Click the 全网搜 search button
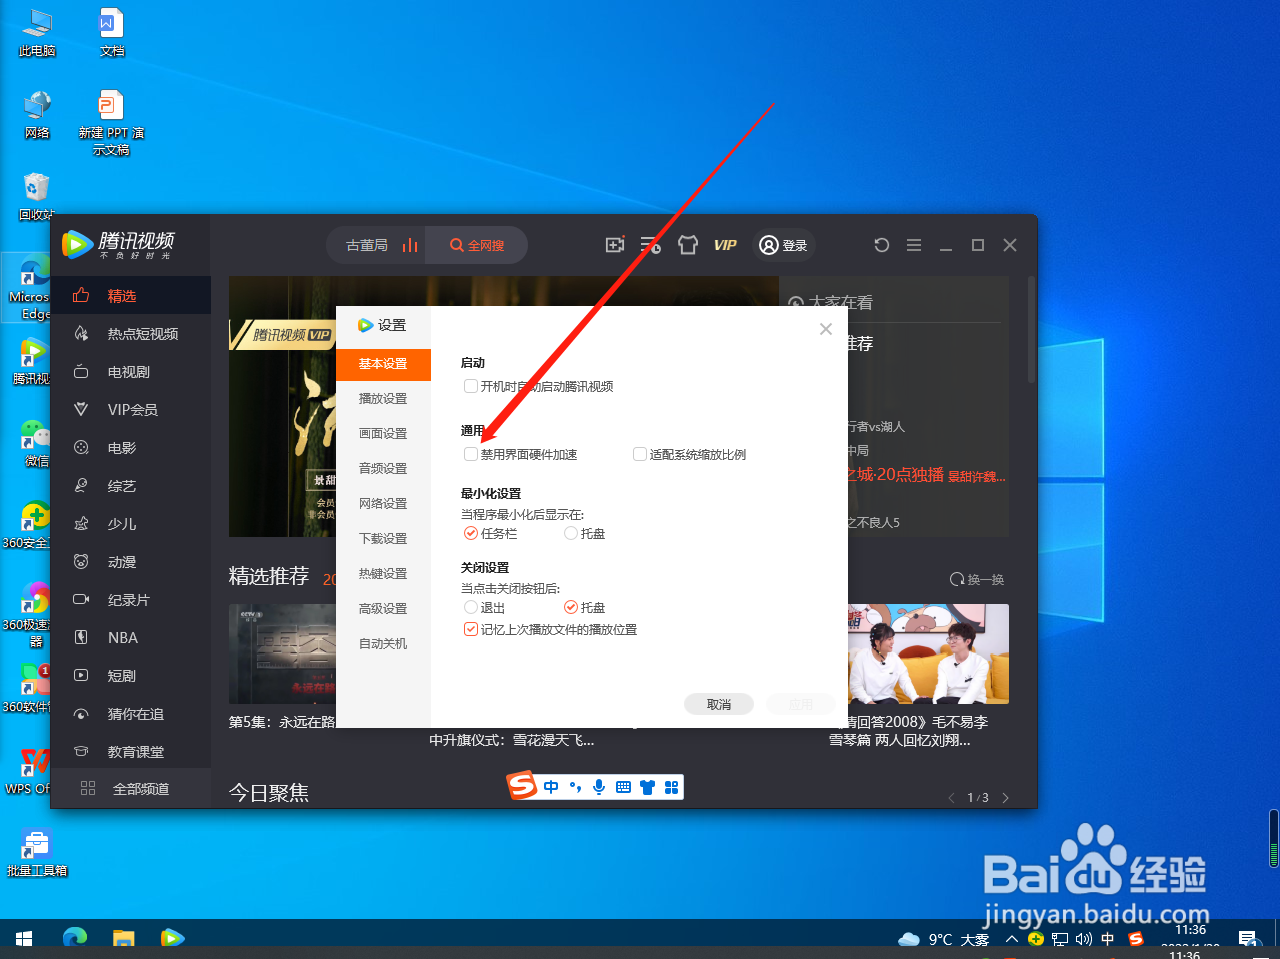The width and height of the screenshot is (1280, 959). (477, 245)
